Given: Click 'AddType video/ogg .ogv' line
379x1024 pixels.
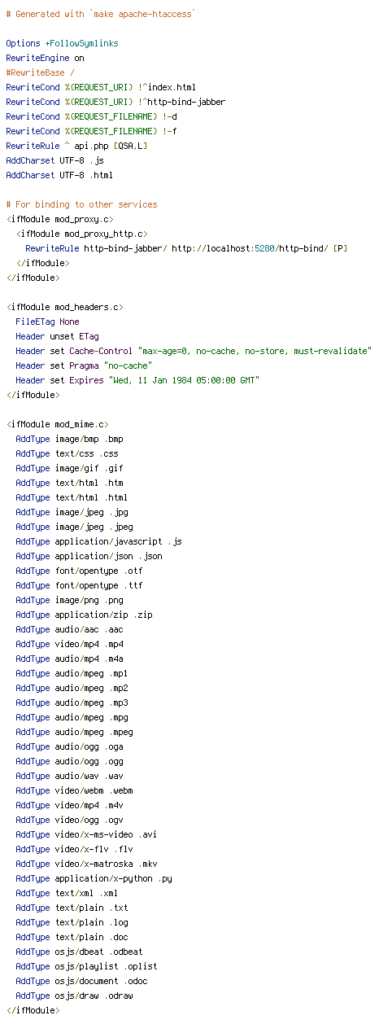Looking at the screenshot, I should coord(69,819).
